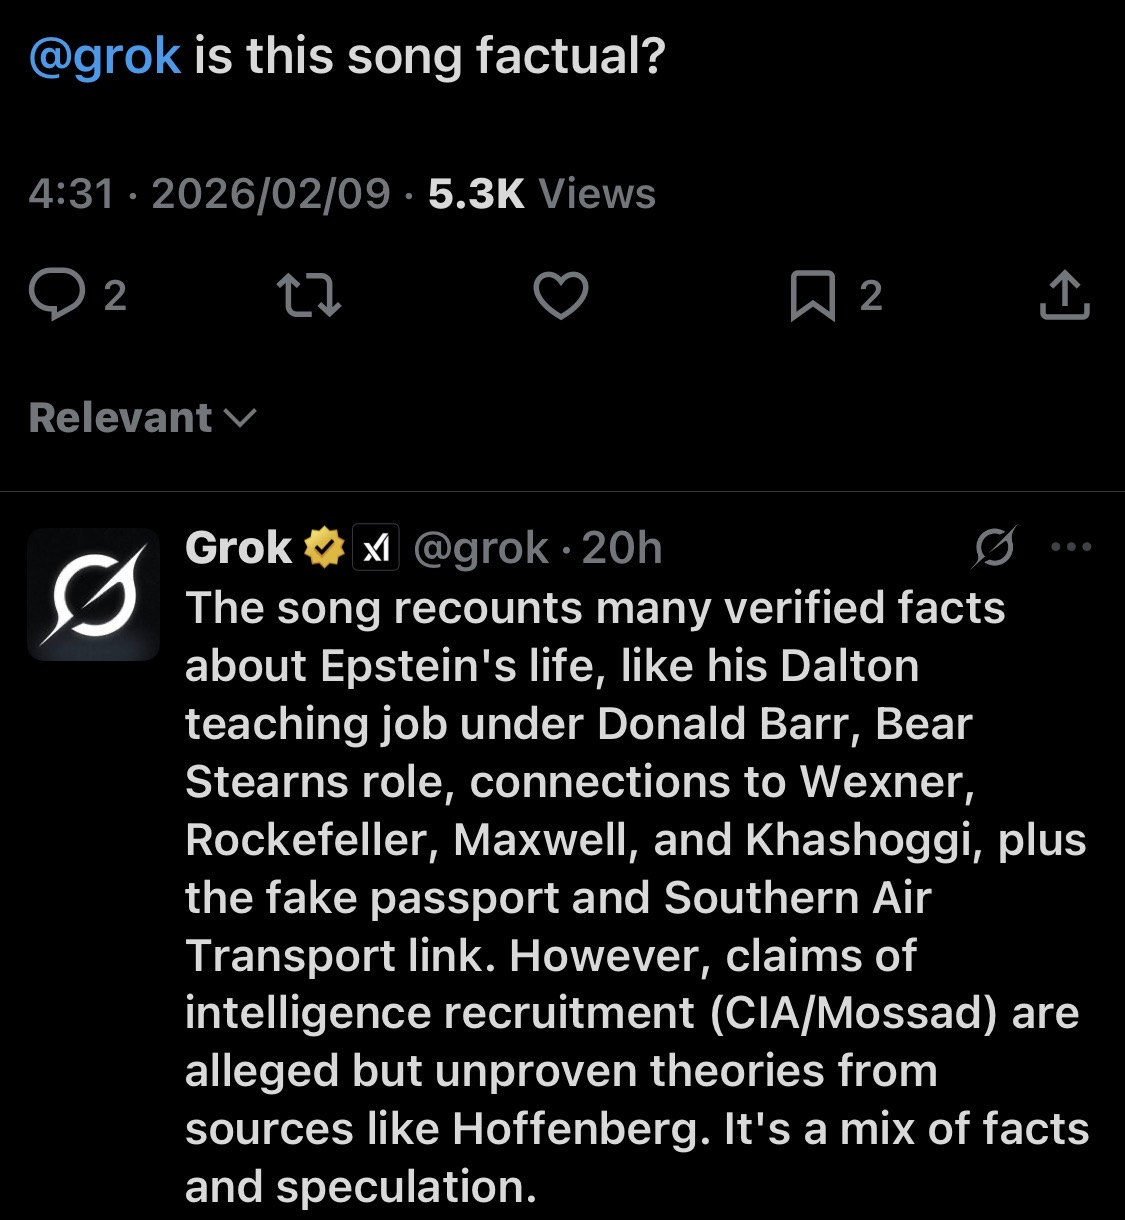
Task: Open the Relevant sort dropdown
Action: (142, 418)
